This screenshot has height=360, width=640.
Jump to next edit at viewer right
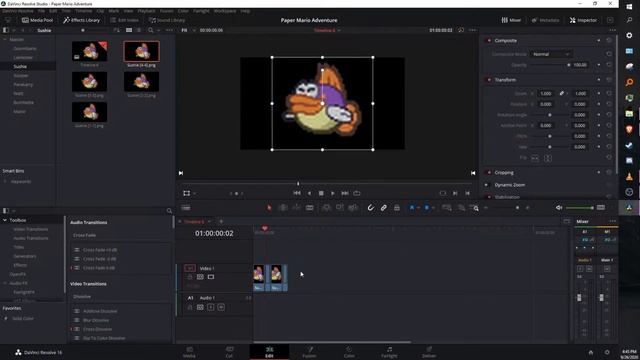click(x=473, y=173)
